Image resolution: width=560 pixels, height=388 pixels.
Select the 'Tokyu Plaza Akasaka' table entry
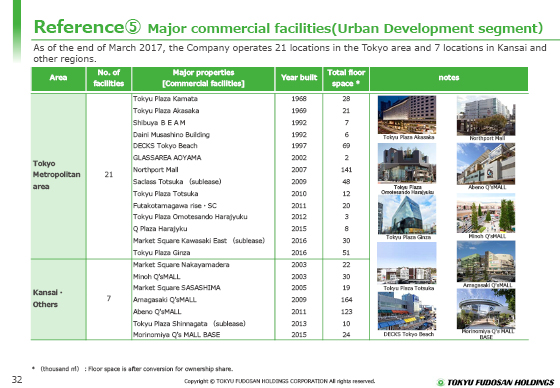coord(166,111)
